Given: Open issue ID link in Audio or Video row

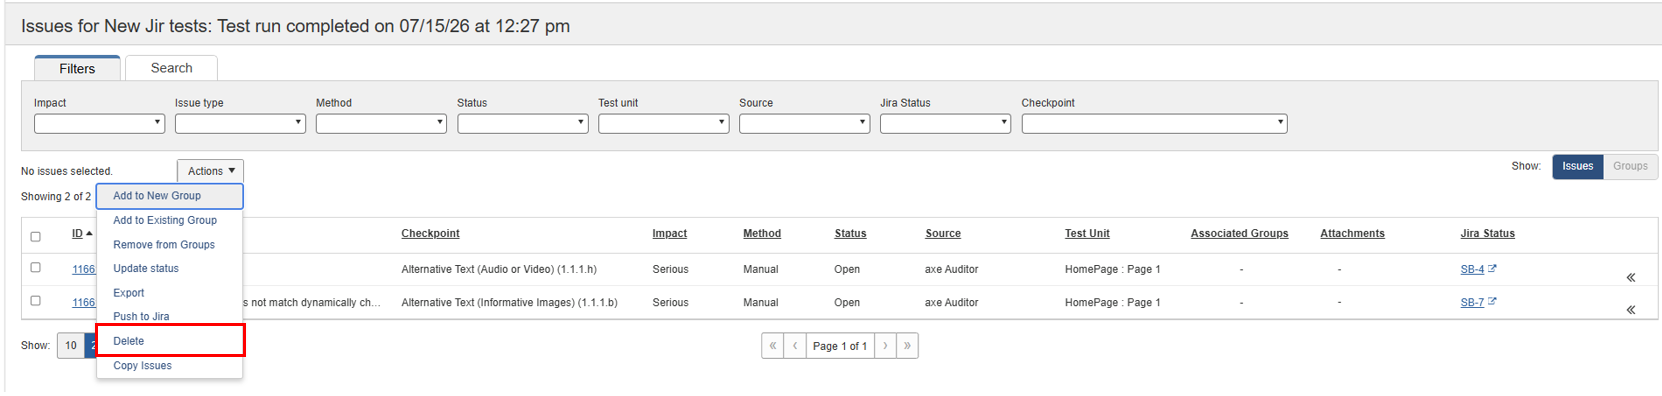Looking at the screenshot, I should tap(84, 269).
